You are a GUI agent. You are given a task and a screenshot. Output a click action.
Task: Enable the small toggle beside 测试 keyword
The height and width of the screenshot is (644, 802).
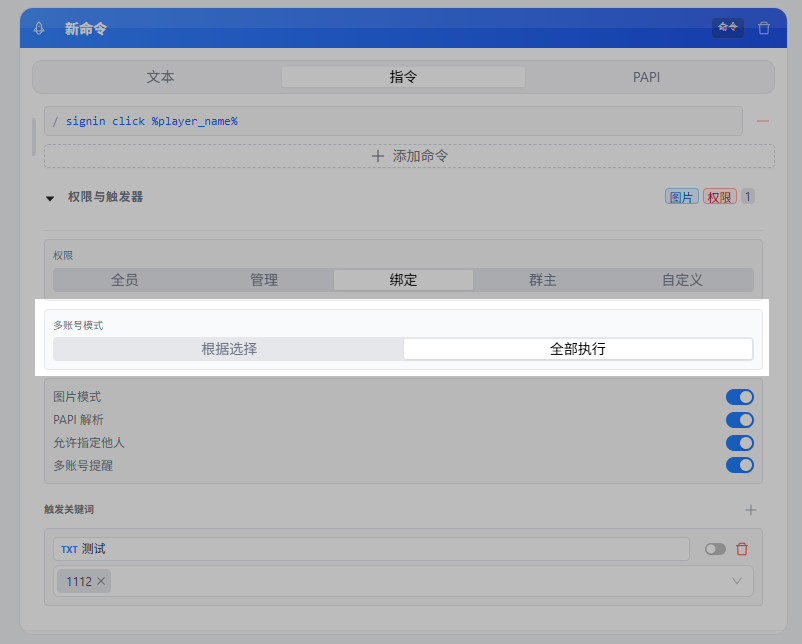(715, 549)
